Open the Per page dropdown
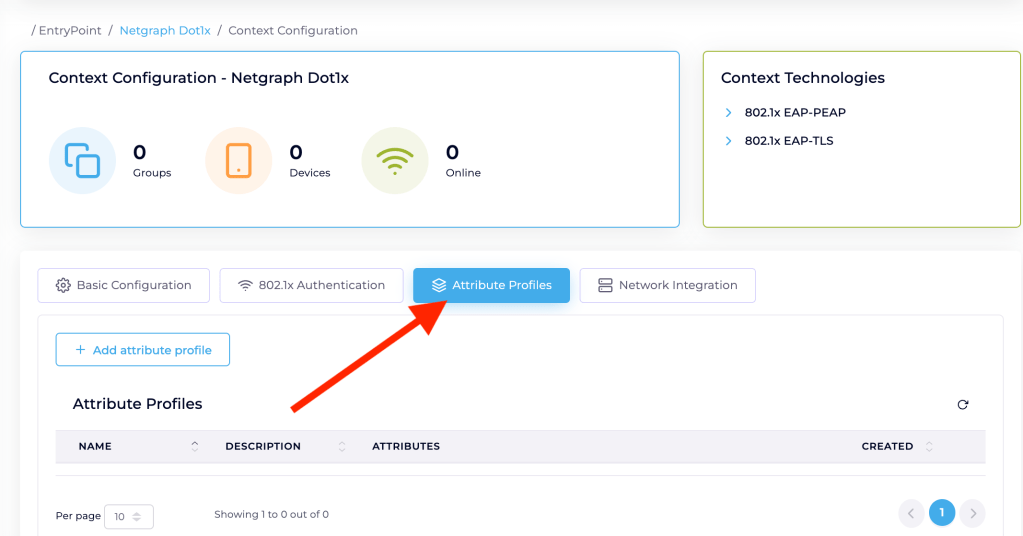 point(128,517)
